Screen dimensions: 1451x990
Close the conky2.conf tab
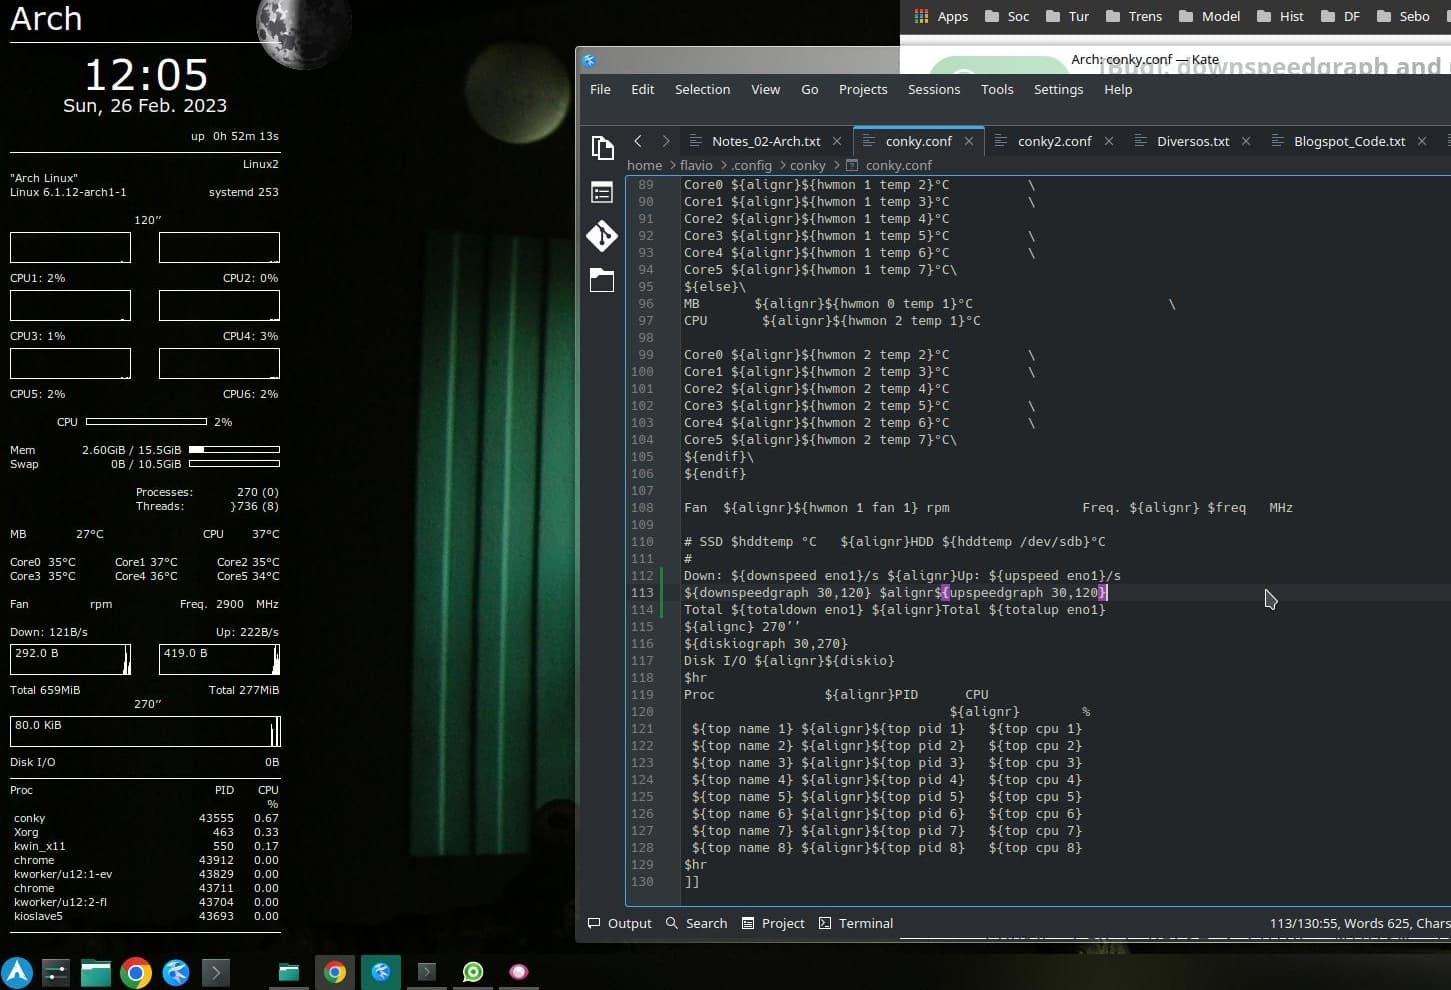(x=1109, y=141)
